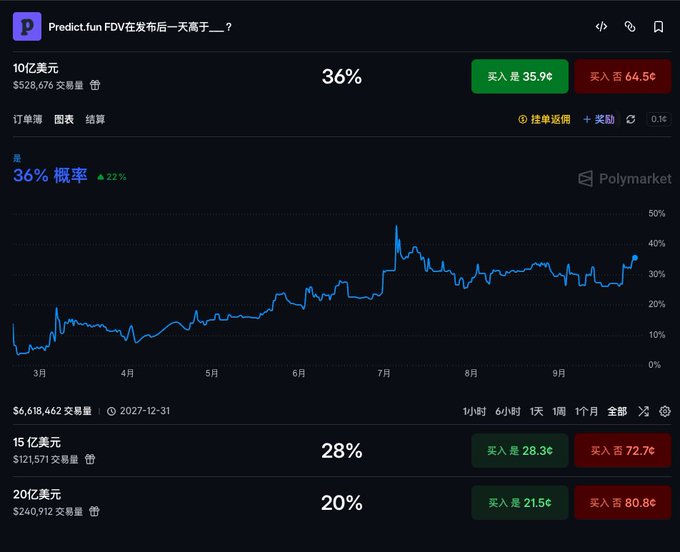Select the 6小时 chart range

click(508, 411)
